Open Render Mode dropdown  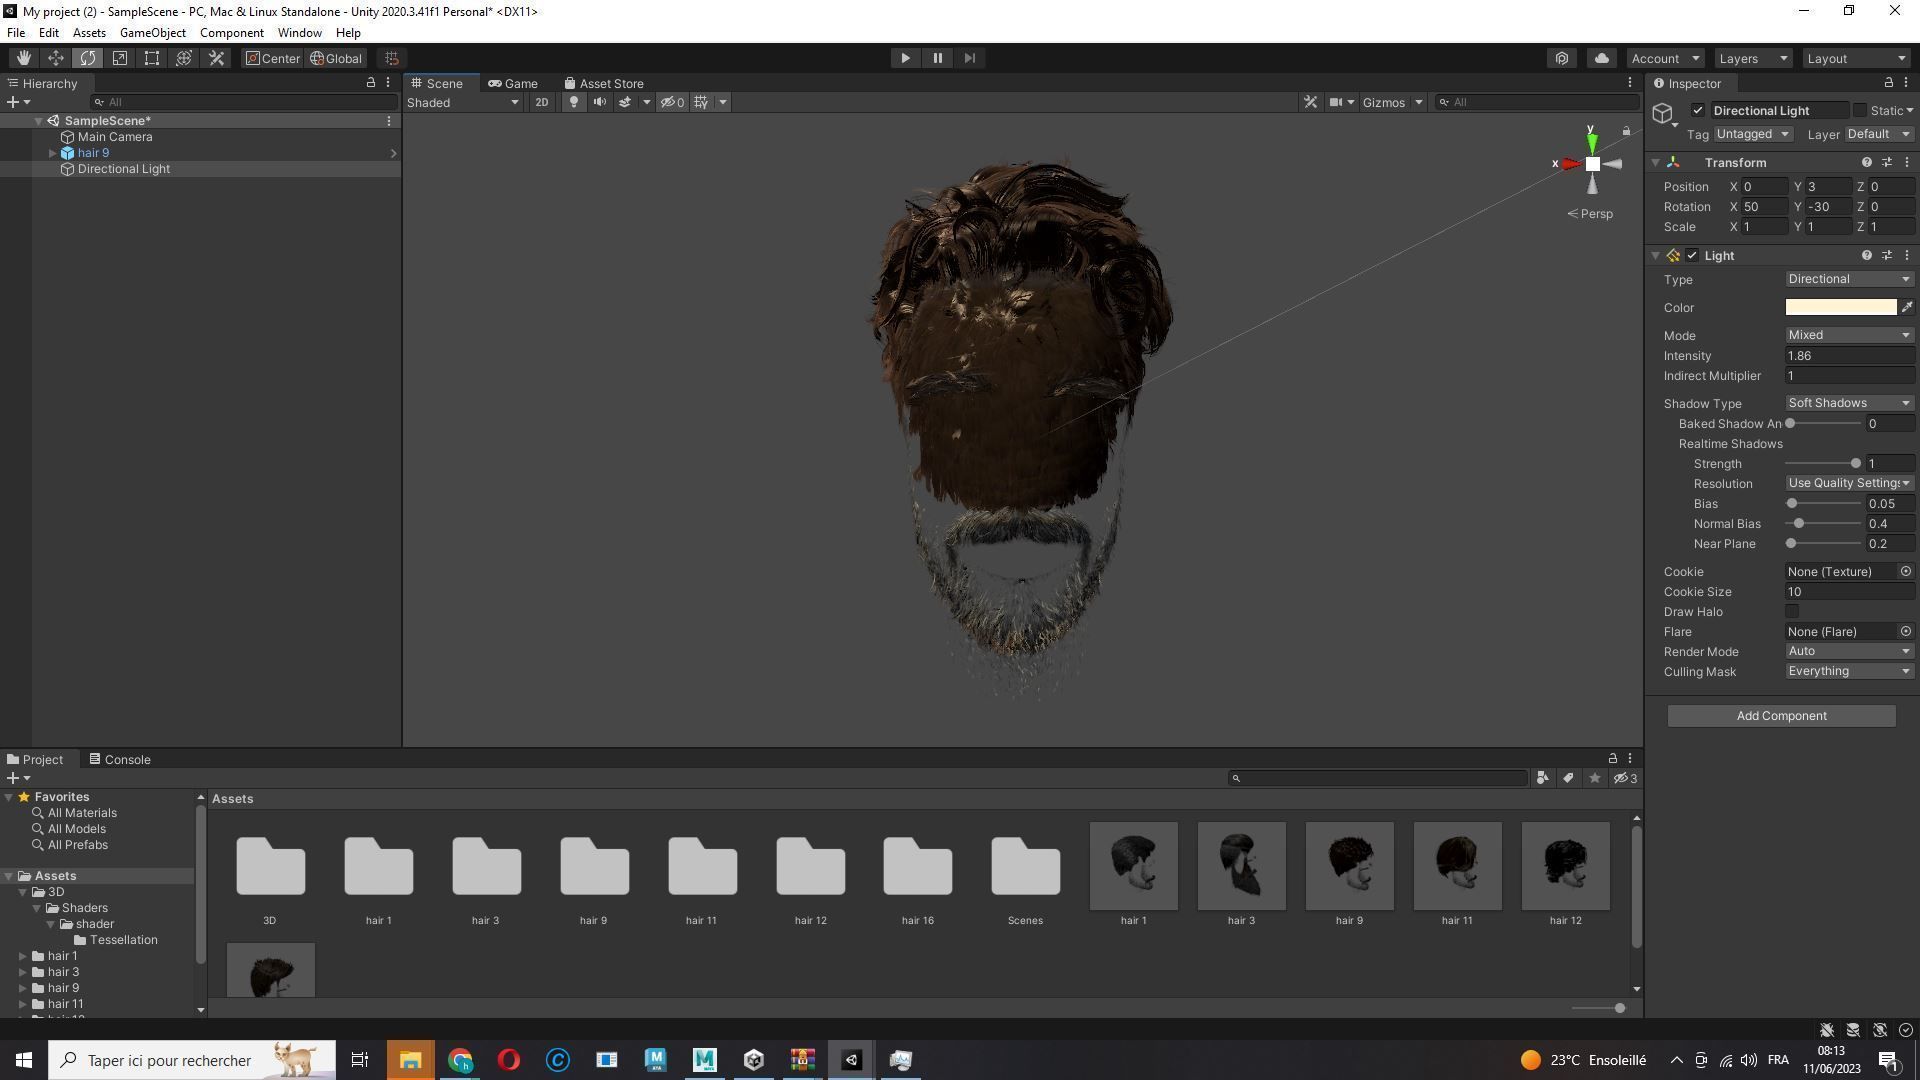click(x=1850, y=651)
